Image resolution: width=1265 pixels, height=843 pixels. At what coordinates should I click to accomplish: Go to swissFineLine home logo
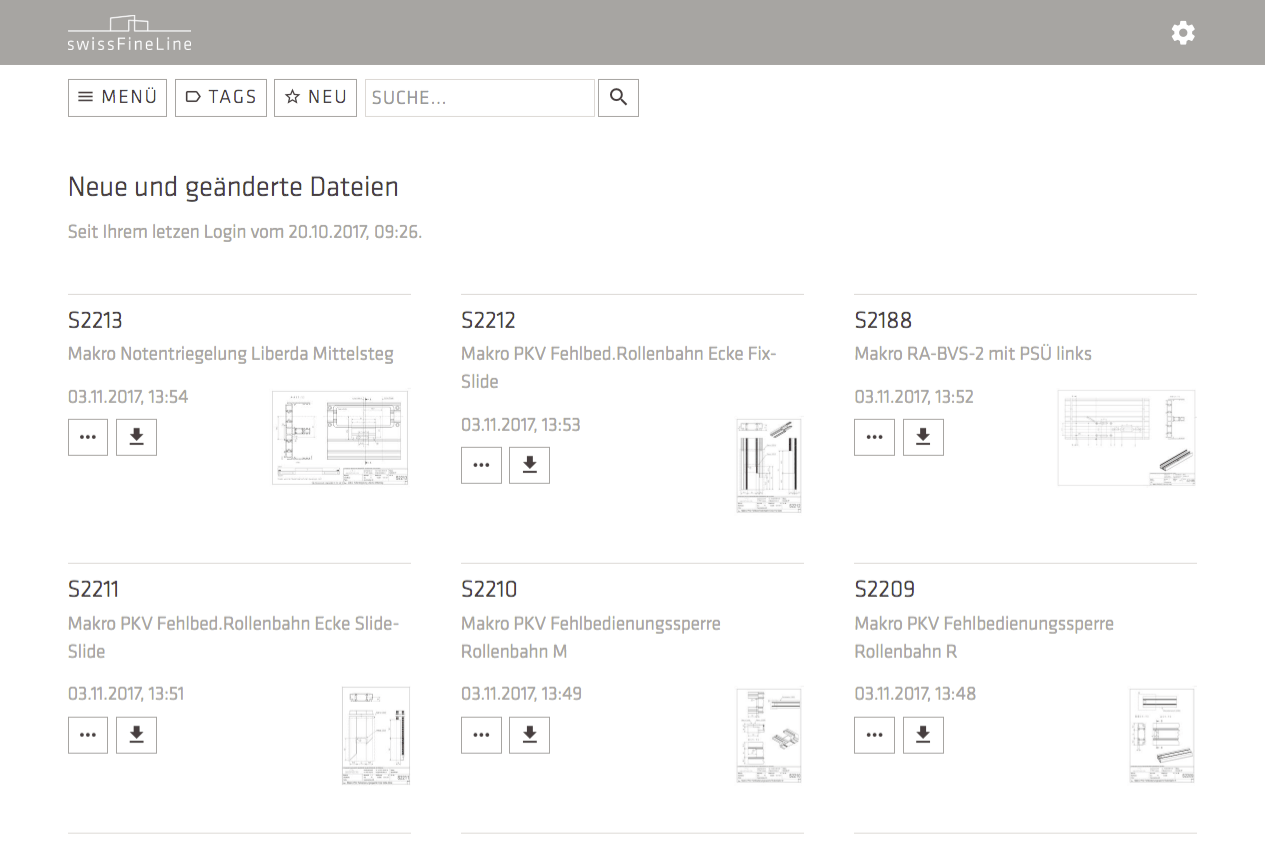tap(130, 33)
